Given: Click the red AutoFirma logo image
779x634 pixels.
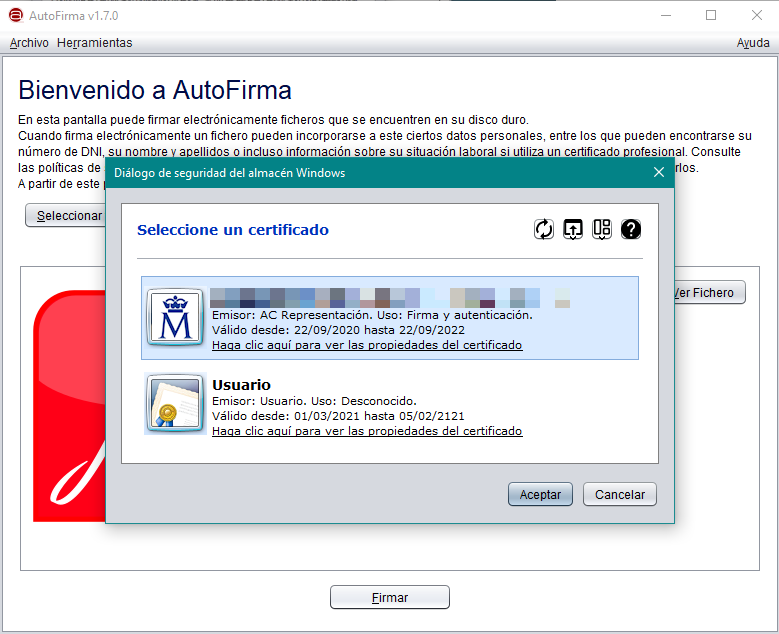Looking at the screenshot, I should pyautogui.click(x=70, y=406).
